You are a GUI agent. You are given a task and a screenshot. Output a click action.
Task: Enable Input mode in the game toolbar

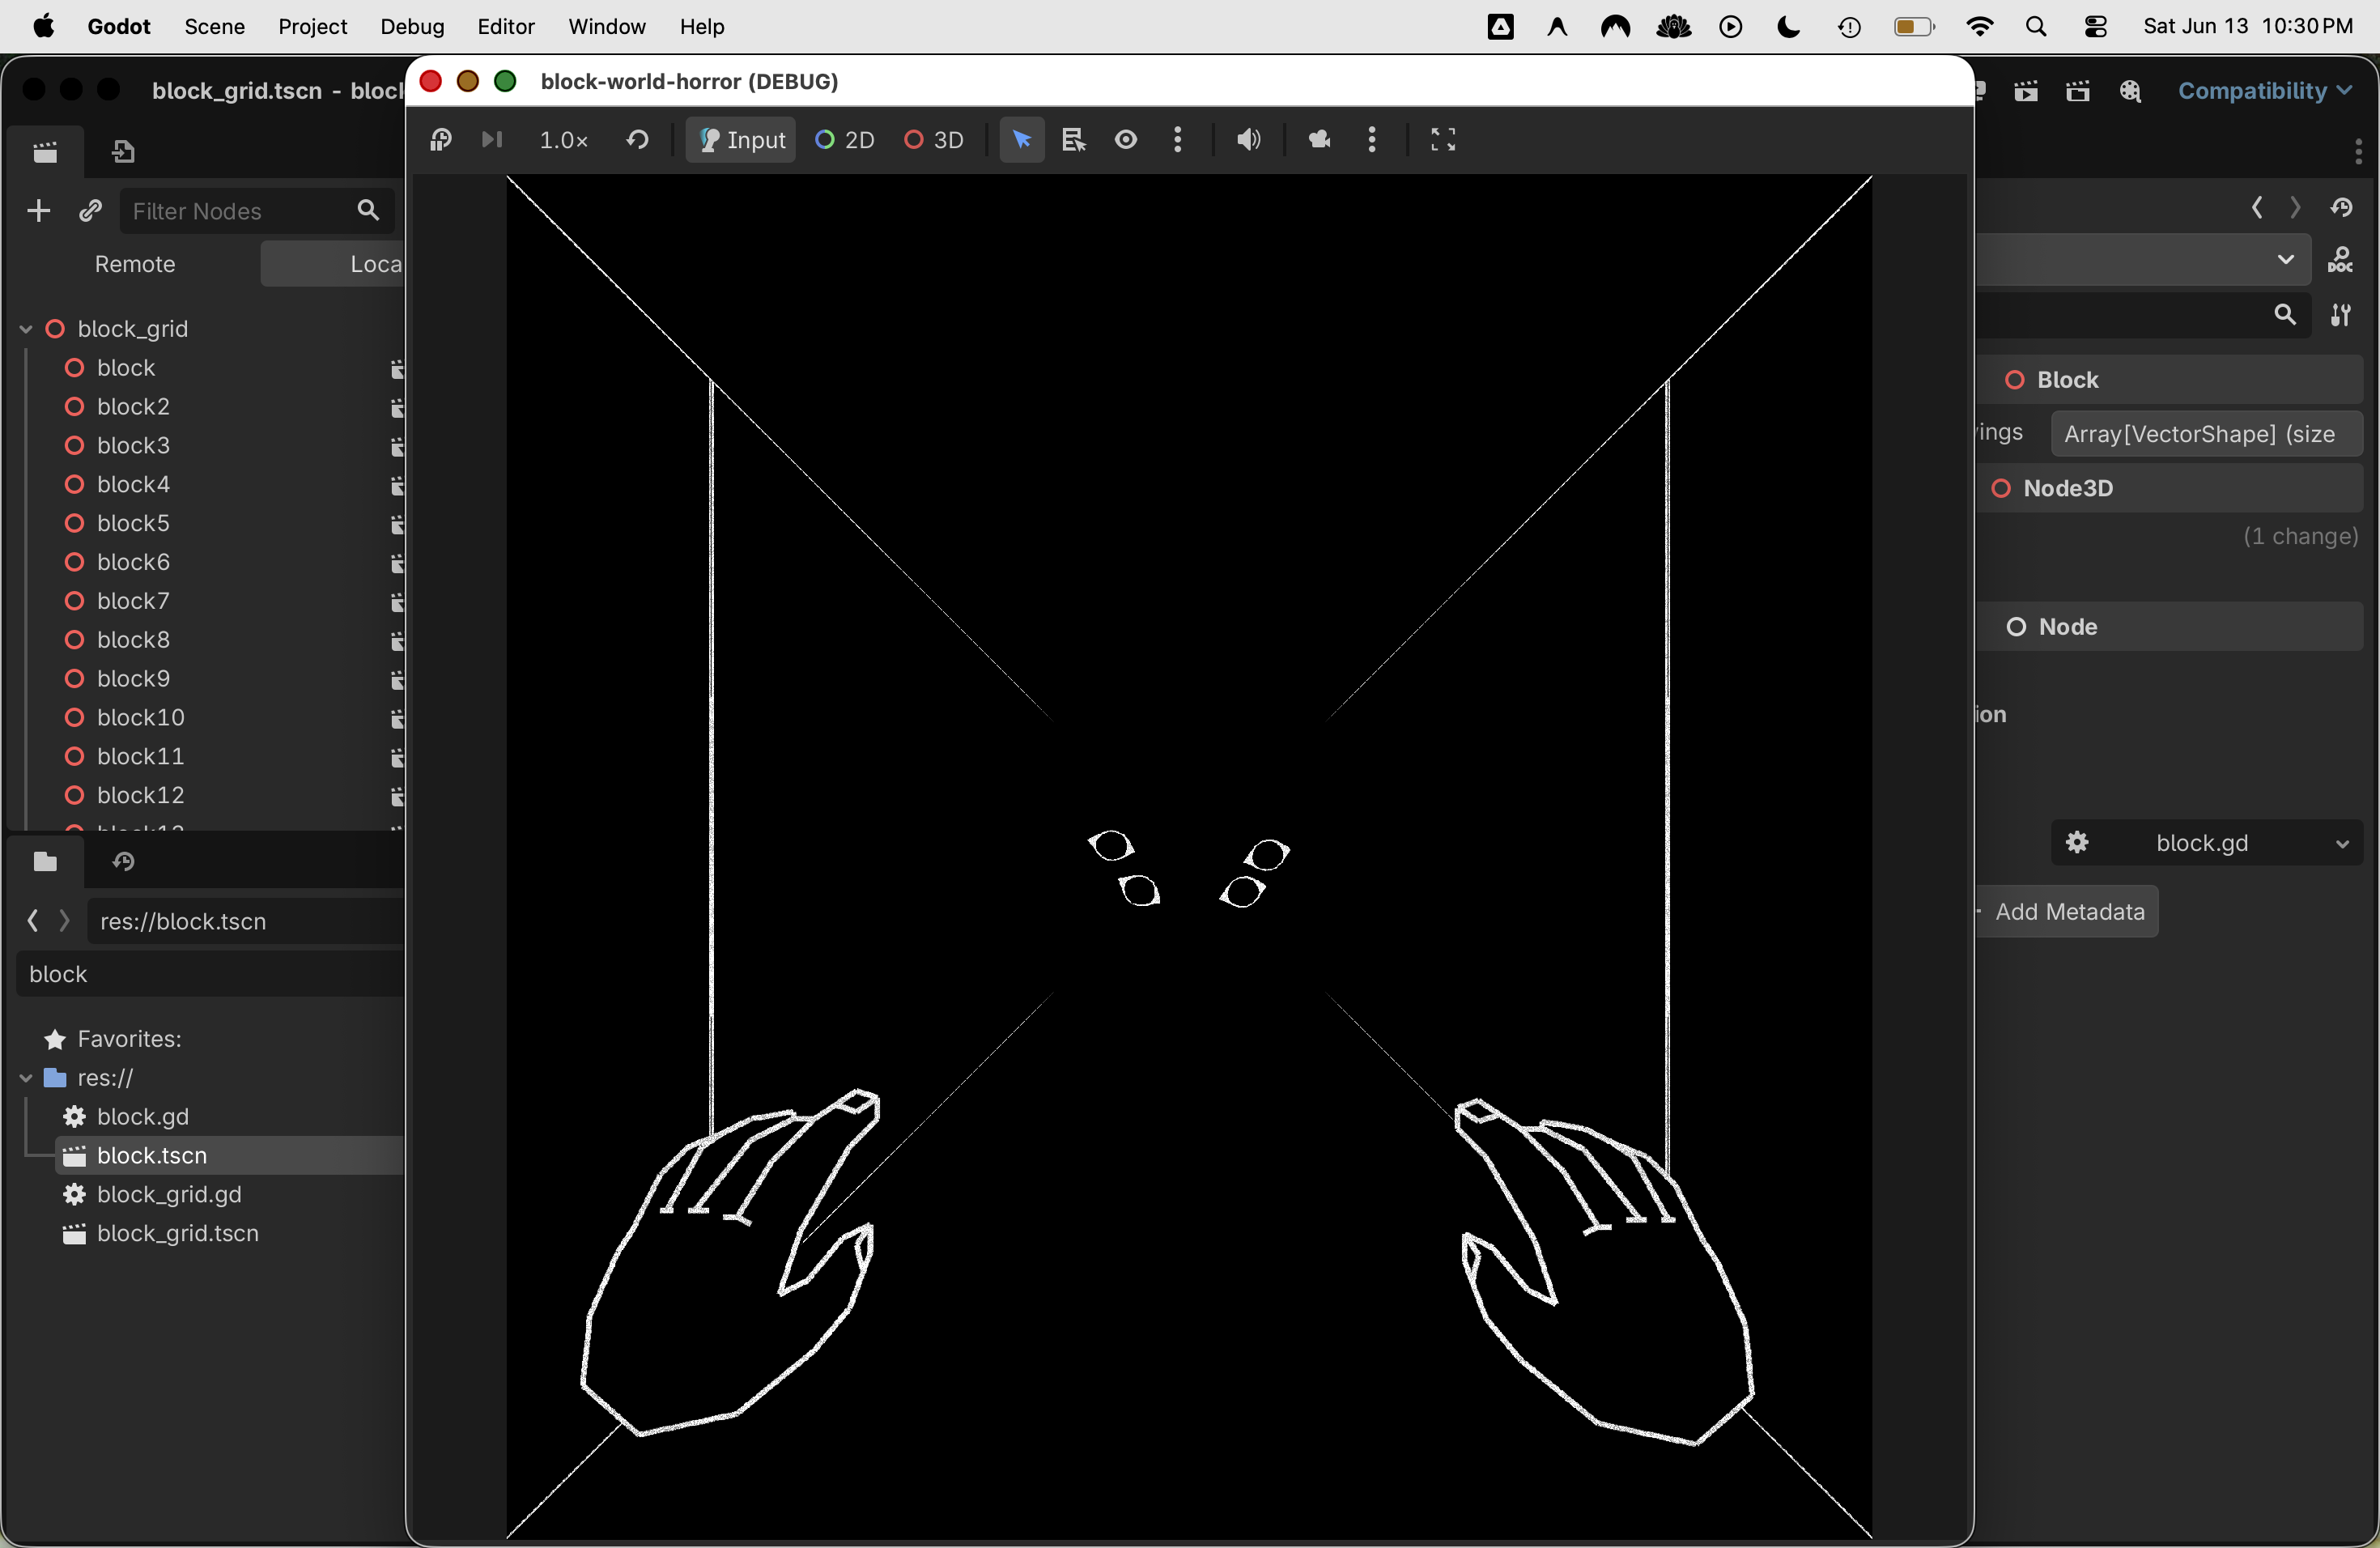(741, 140)
